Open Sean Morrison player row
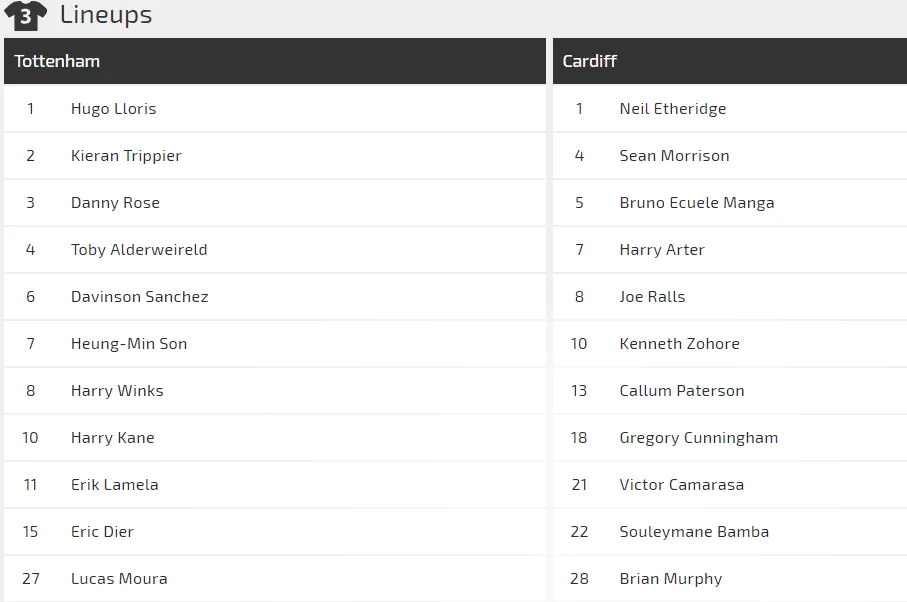The image size is (907, 602). [x=674, y=156]
